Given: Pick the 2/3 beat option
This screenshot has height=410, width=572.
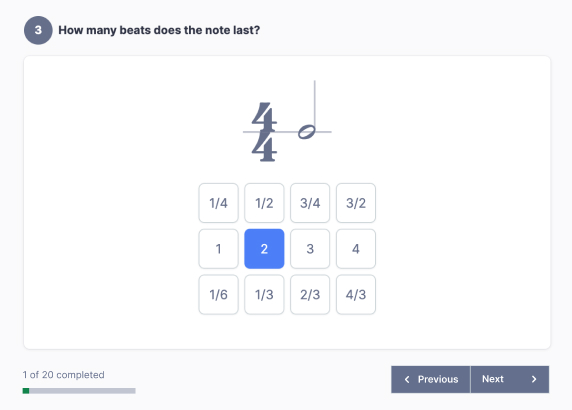Looking at the screenshot, I should 310,294.
